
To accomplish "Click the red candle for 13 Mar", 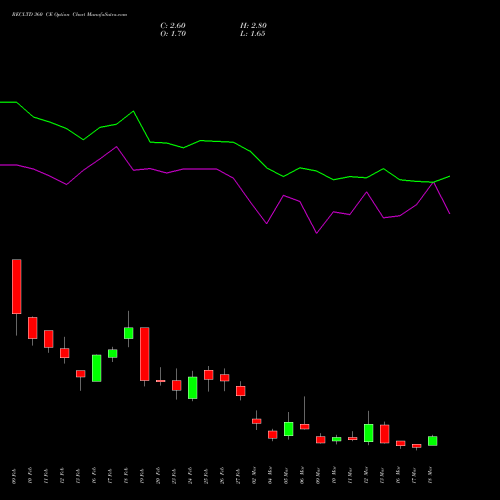I will (x=385, y=434).
